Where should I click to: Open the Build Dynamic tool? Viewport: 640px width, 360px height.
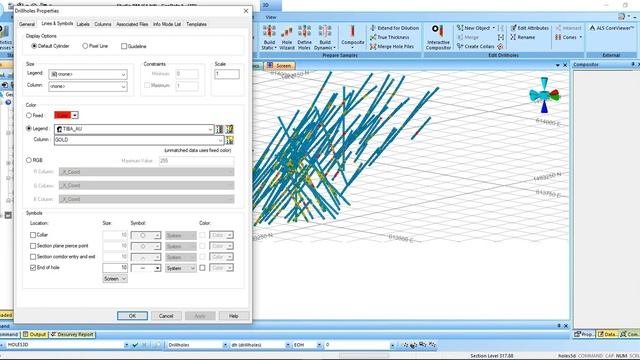point(325,38)
